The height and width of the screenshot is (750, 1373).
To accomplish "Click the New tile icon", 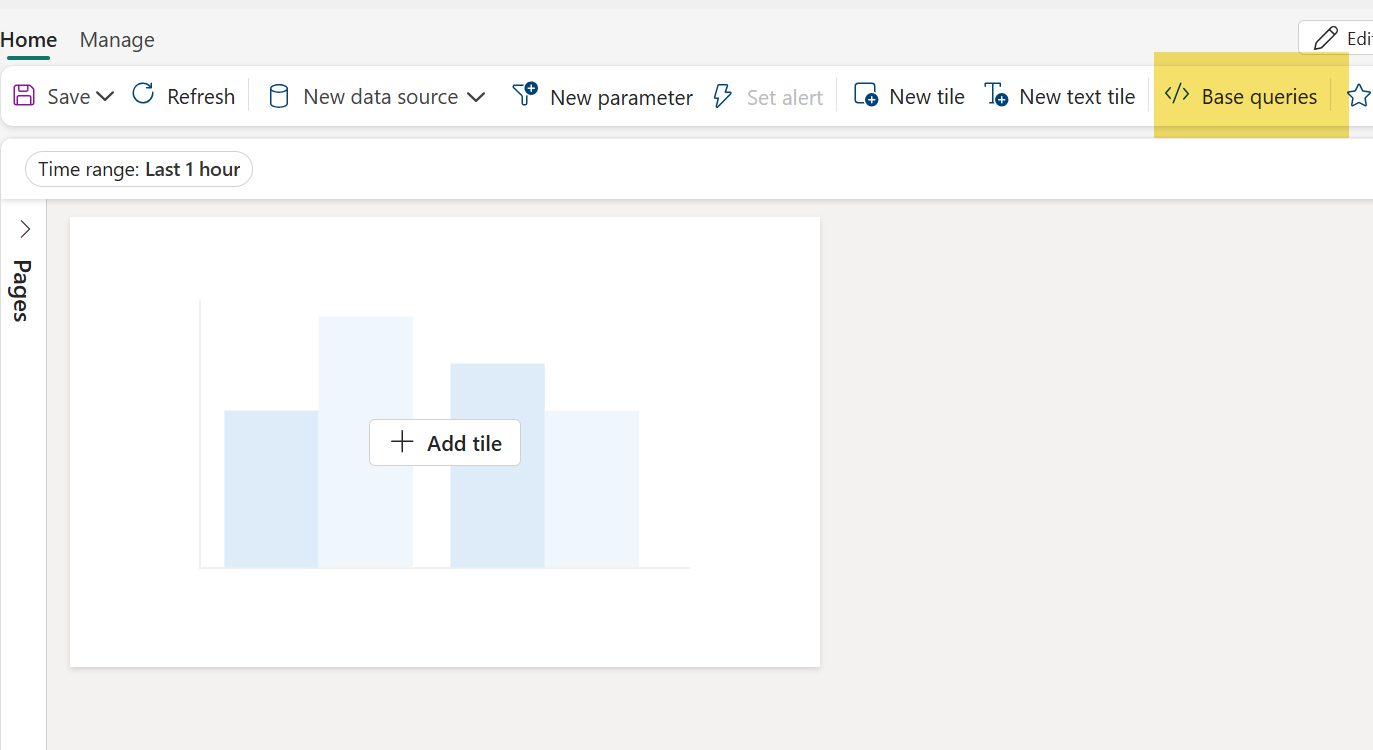I will click(865, 96).
